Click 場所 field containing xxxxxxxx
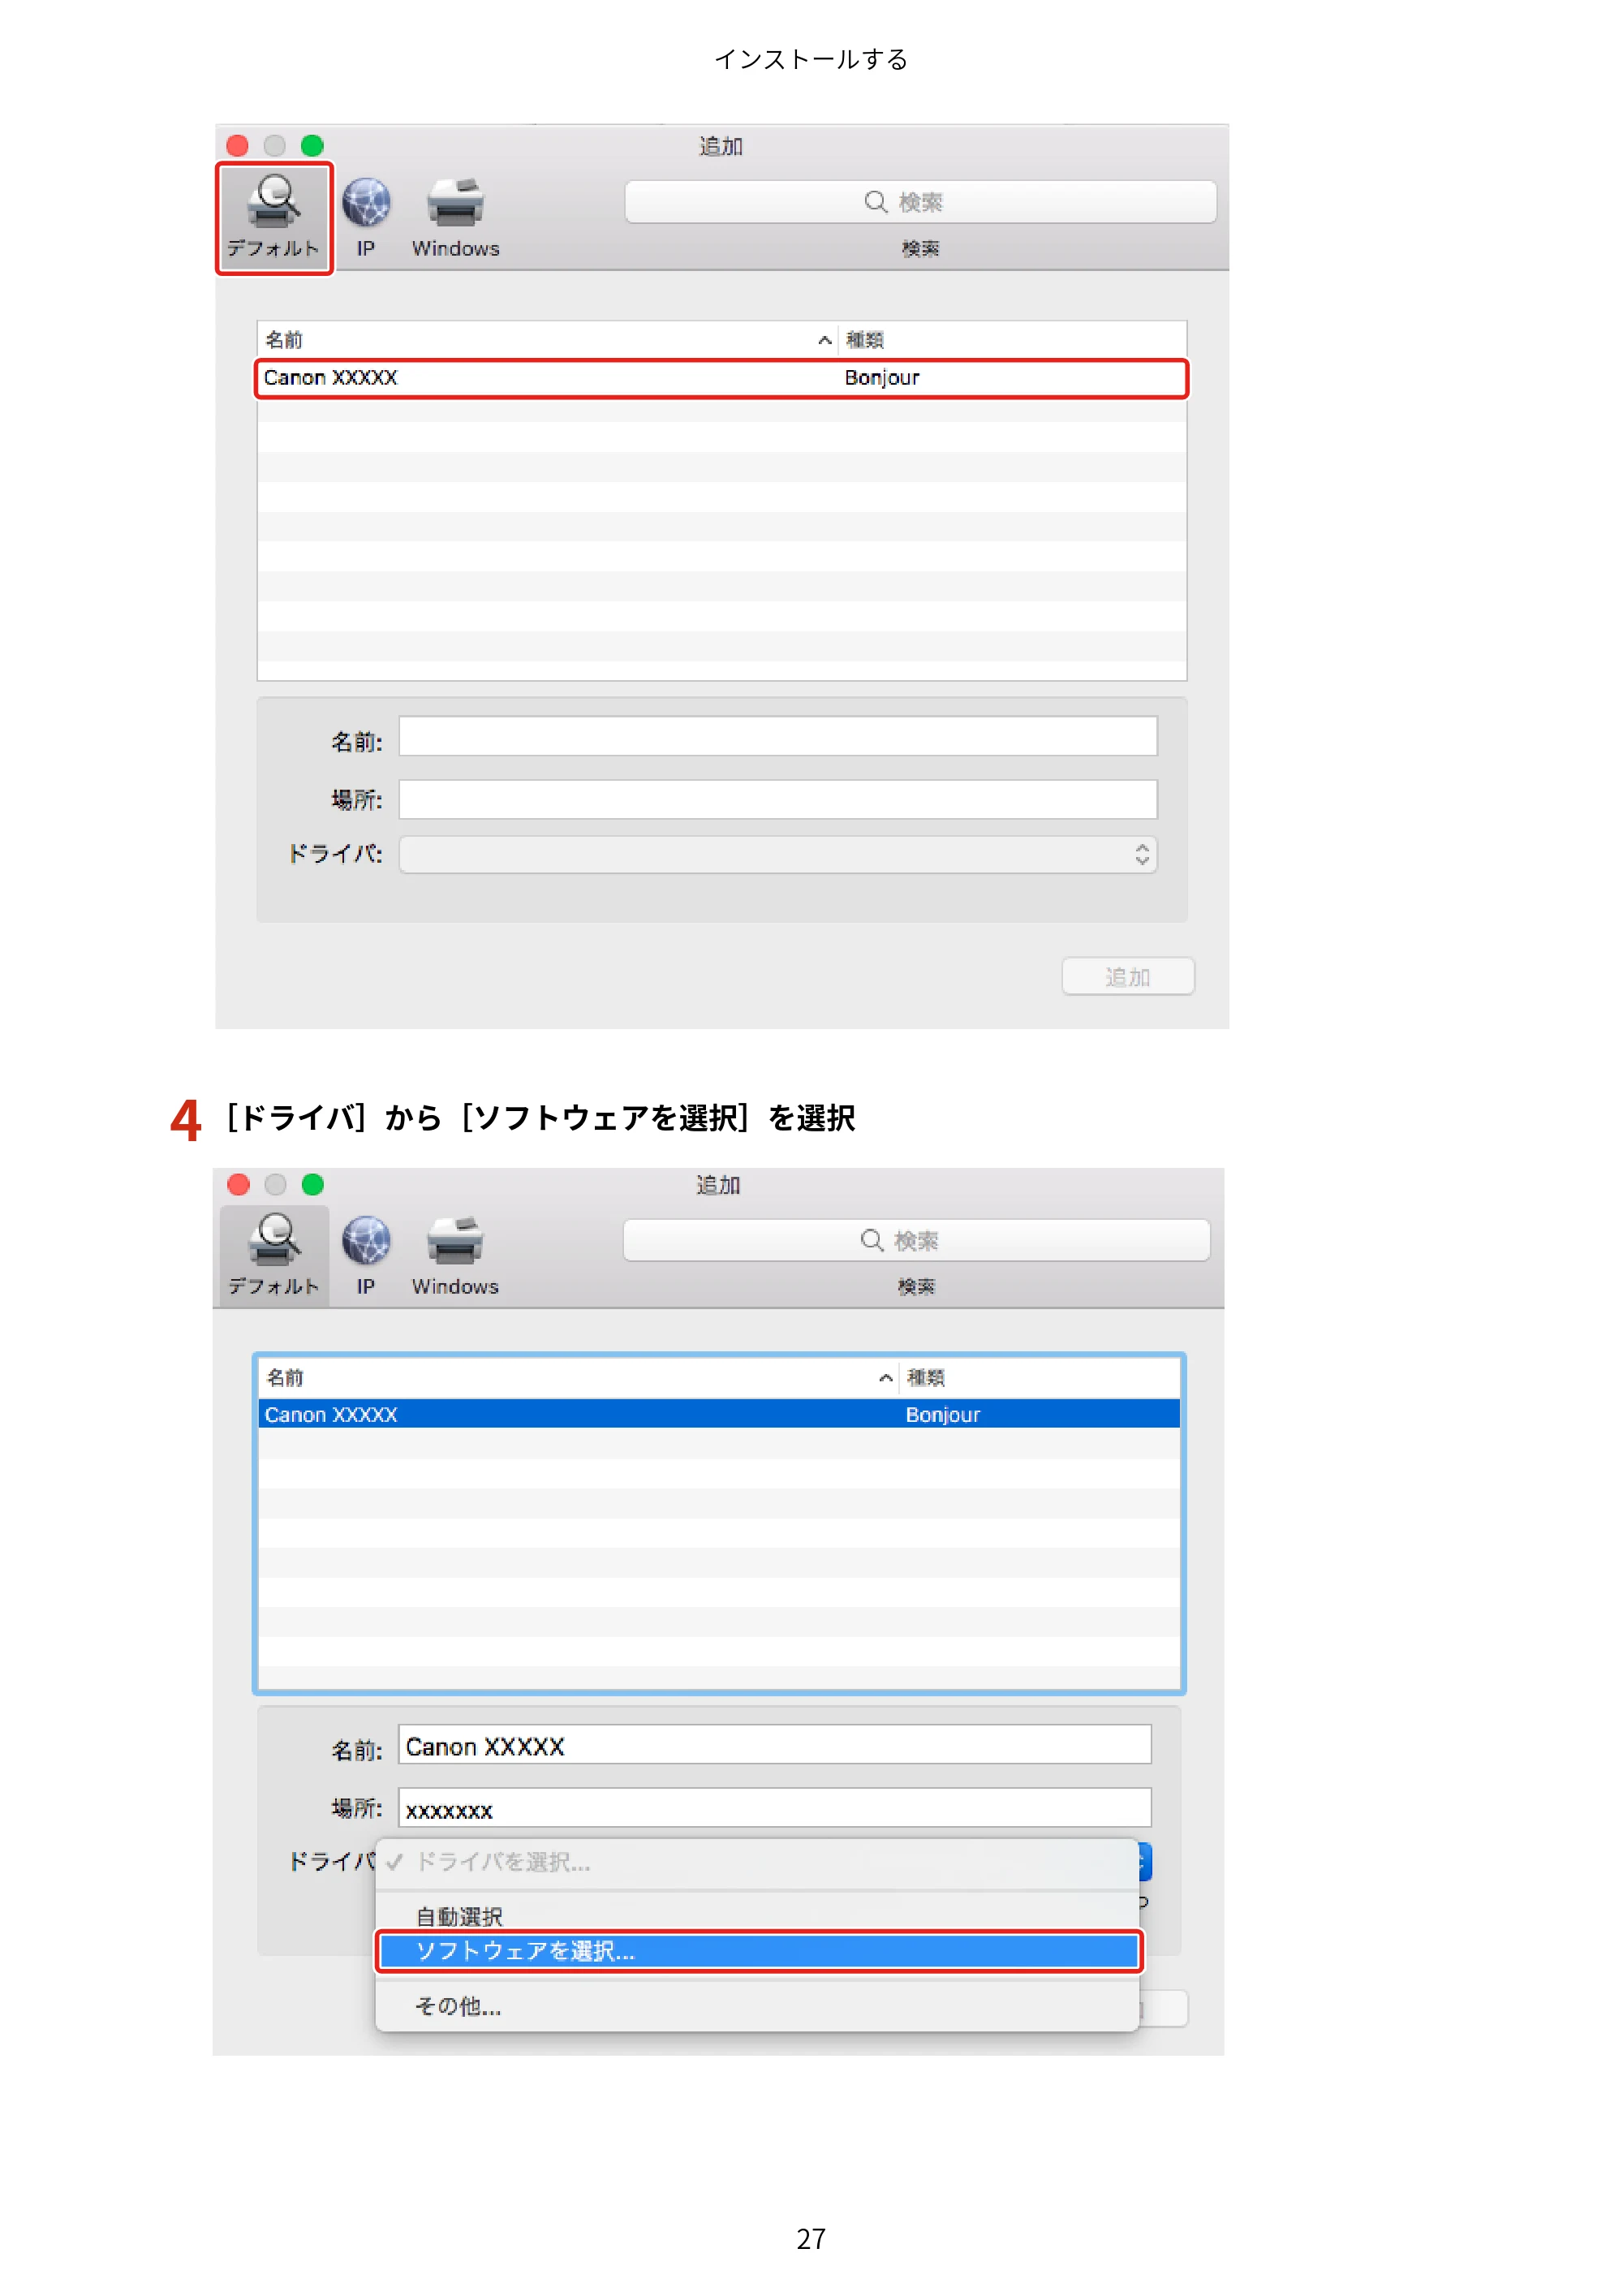The width and height of the screenshot is (1623, 2296). pos(775,1808)
